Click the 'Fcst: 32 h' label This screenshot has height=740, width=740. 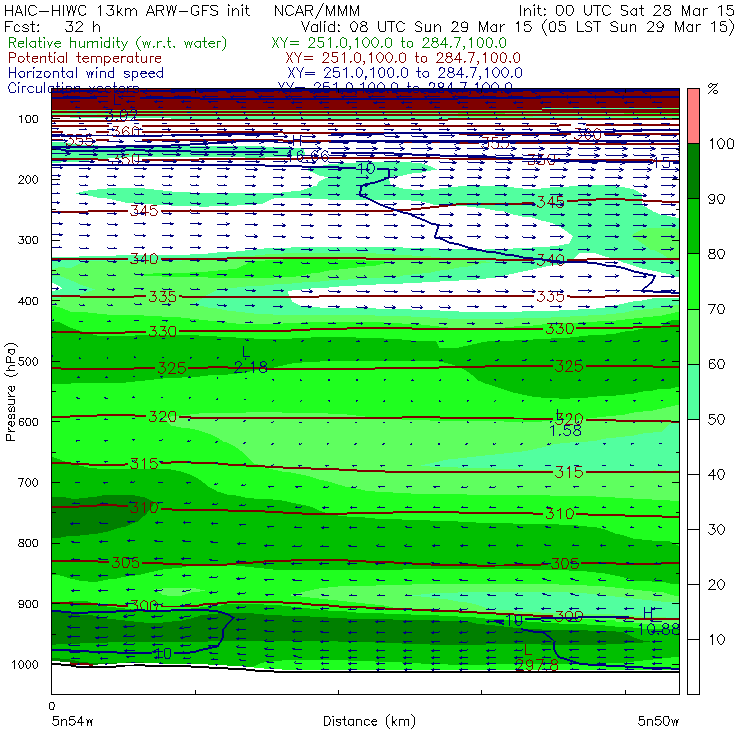pyautogui.click(x=52, y=27)
